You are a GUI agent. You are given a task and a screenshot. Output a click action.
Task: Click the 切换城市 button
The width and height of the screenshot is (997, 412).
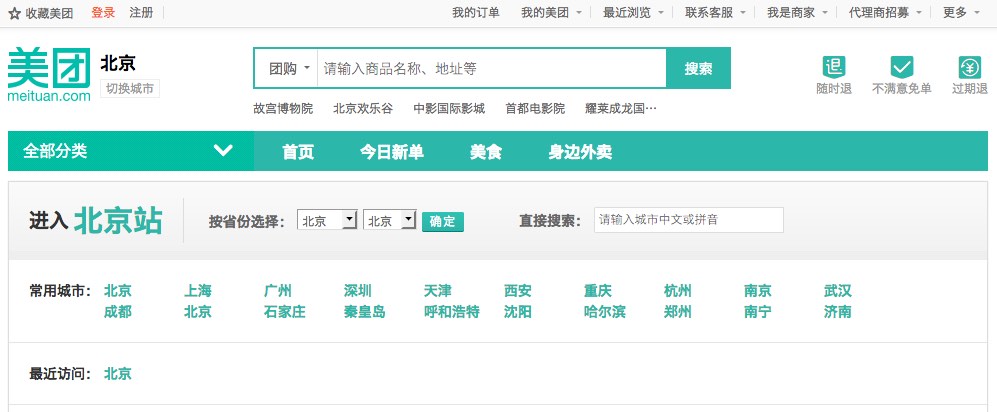(130, 88)
